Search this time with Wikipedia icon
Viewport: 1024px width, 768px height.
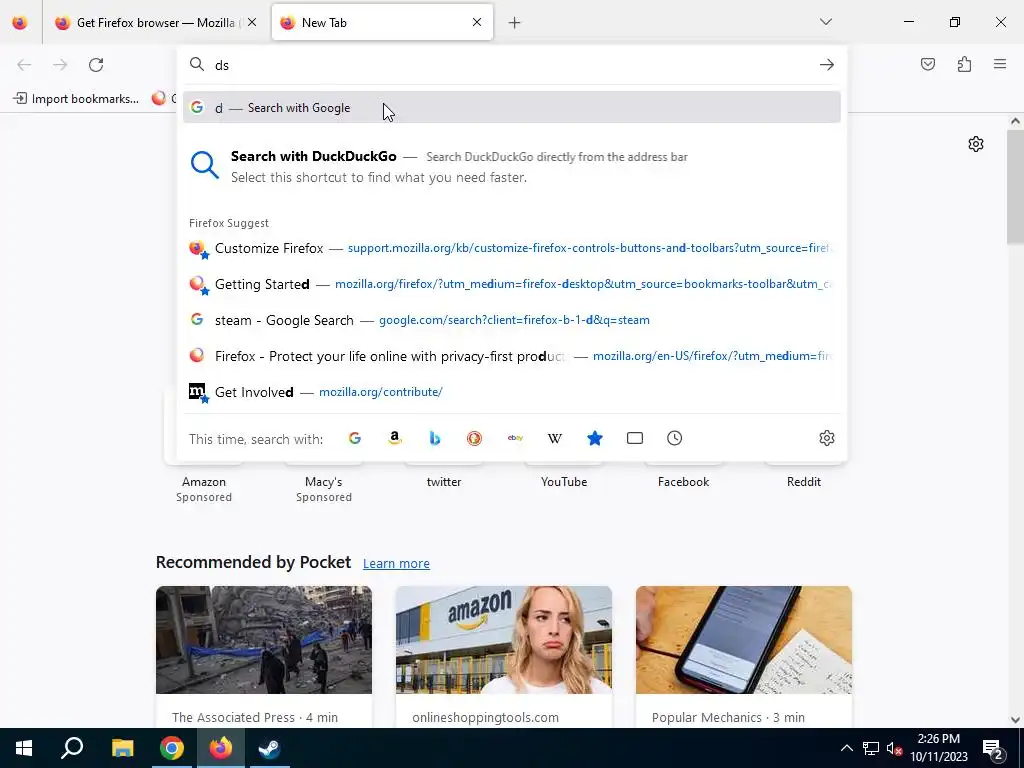pyautogui.click(x=554, y=438)
